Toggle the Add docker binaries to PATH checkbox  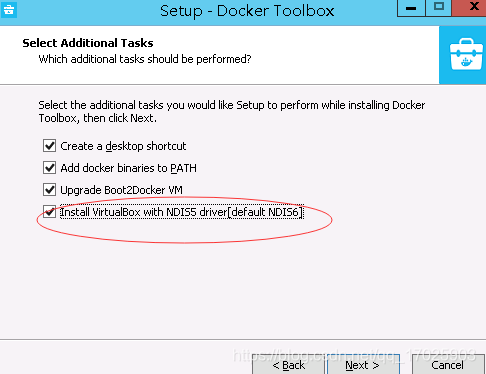click(x=49, y=168)
